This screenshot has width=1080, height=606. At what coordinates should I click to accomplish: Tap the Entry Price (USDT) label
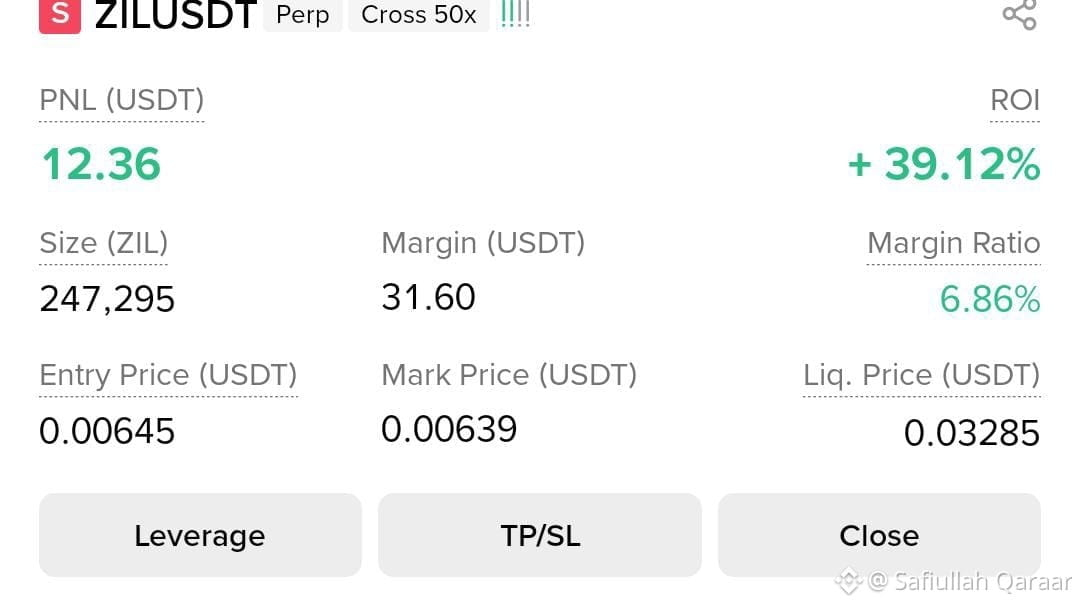click(168, 375)
